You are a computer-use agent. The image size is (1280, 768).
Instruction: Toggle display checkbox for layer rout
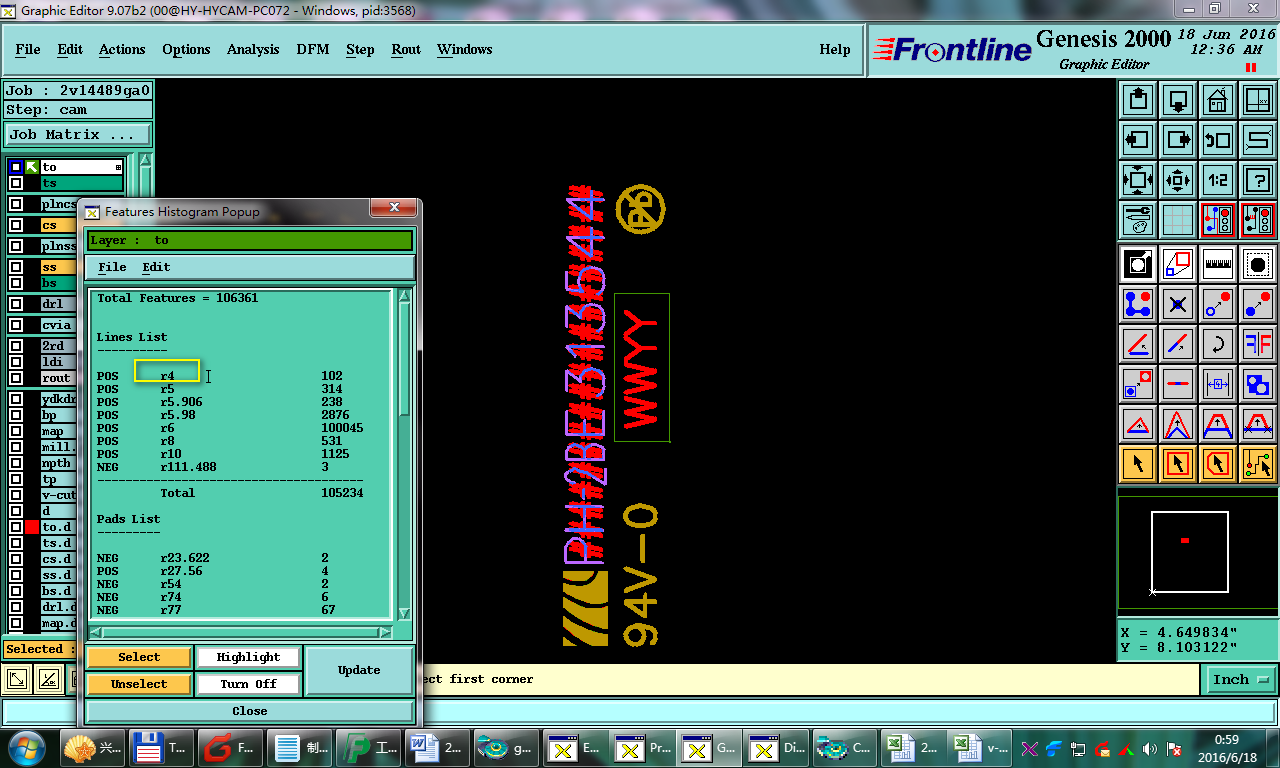tap(15, 378)
